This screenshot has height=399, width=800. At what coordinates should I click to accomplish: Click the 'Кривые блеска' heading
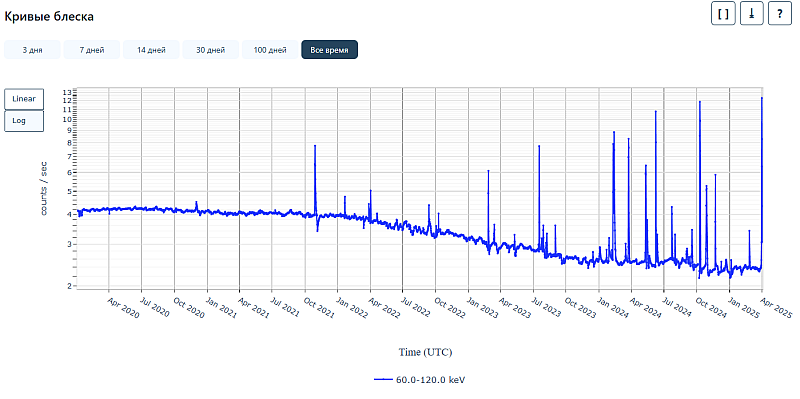click(x=49, y=16)
